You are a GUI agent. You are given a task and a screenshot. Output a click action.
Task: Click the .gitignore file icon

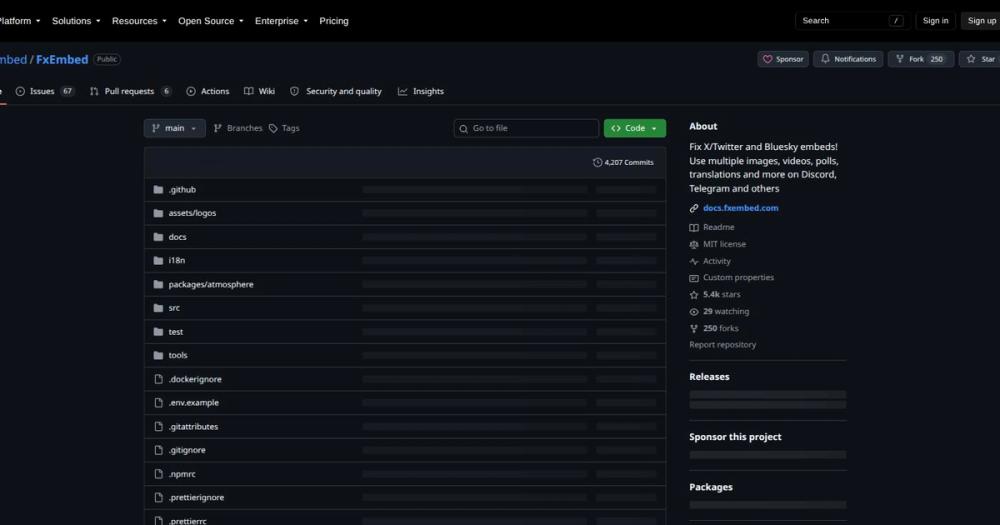(x=158, y=450)
